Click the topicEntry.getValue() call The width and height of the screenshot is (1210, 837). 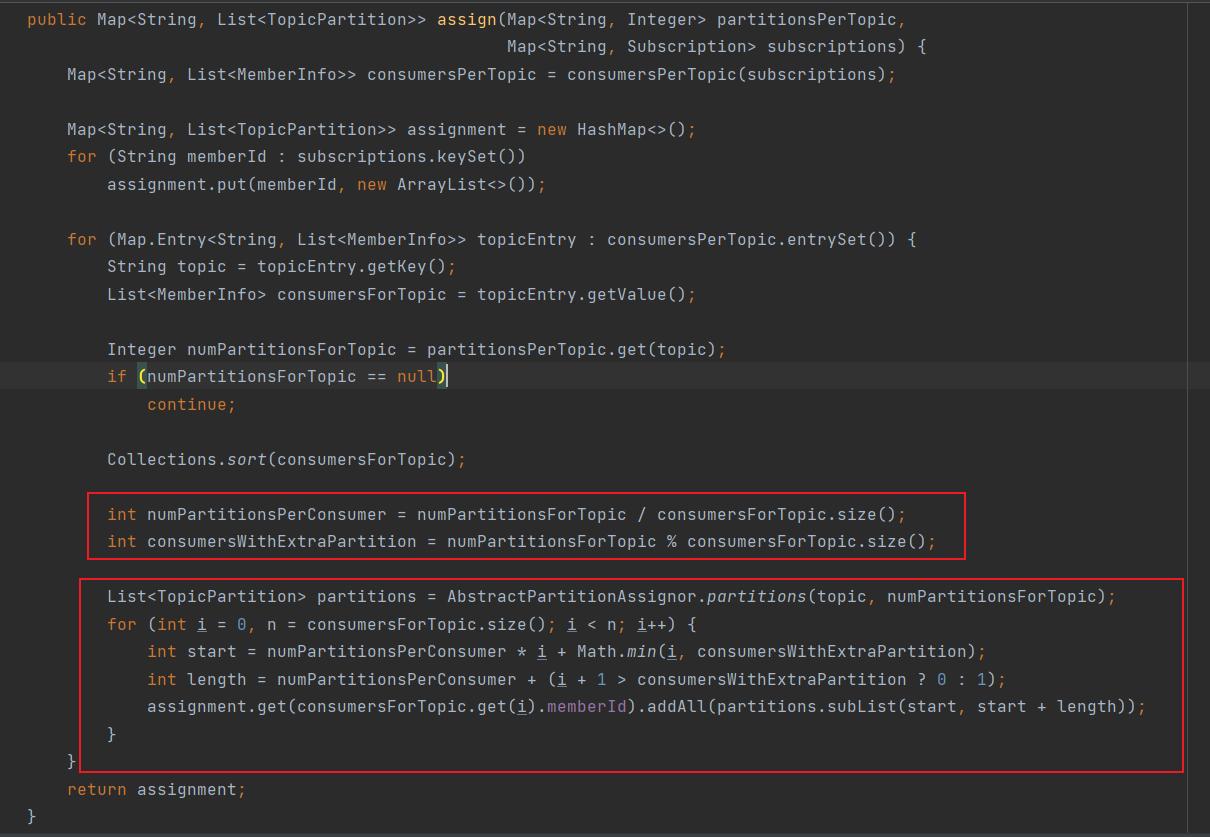point(585,294)
